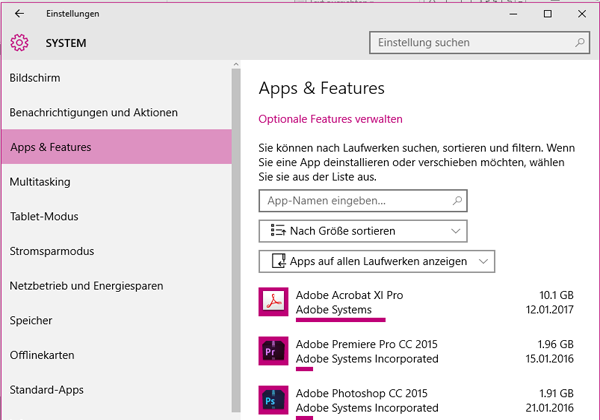Select Apps & Features in sidebar
The image size is (600, 420).
pos(117,147)
